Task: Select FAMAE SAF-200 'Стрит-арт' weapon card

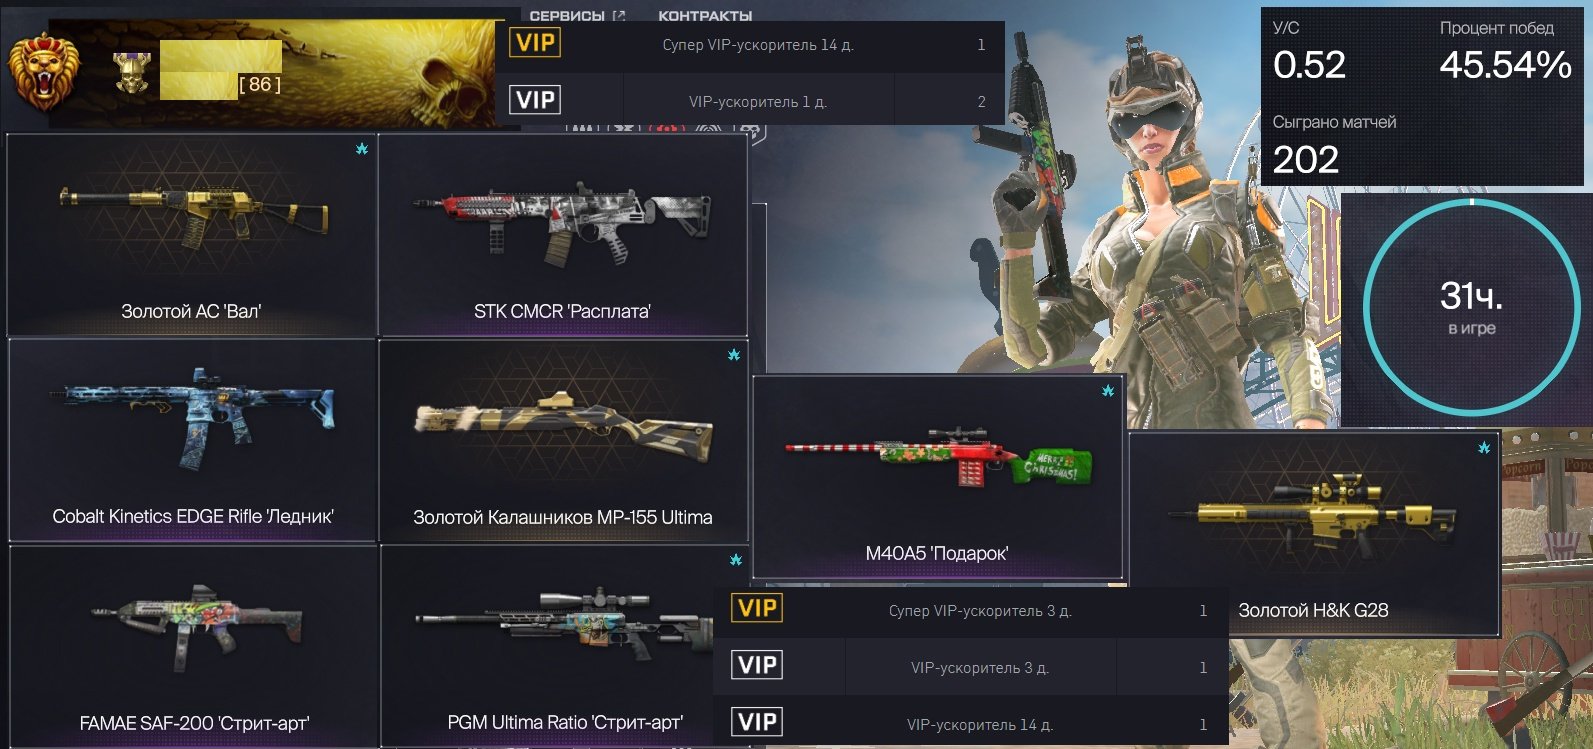Action: coord(193,645)
